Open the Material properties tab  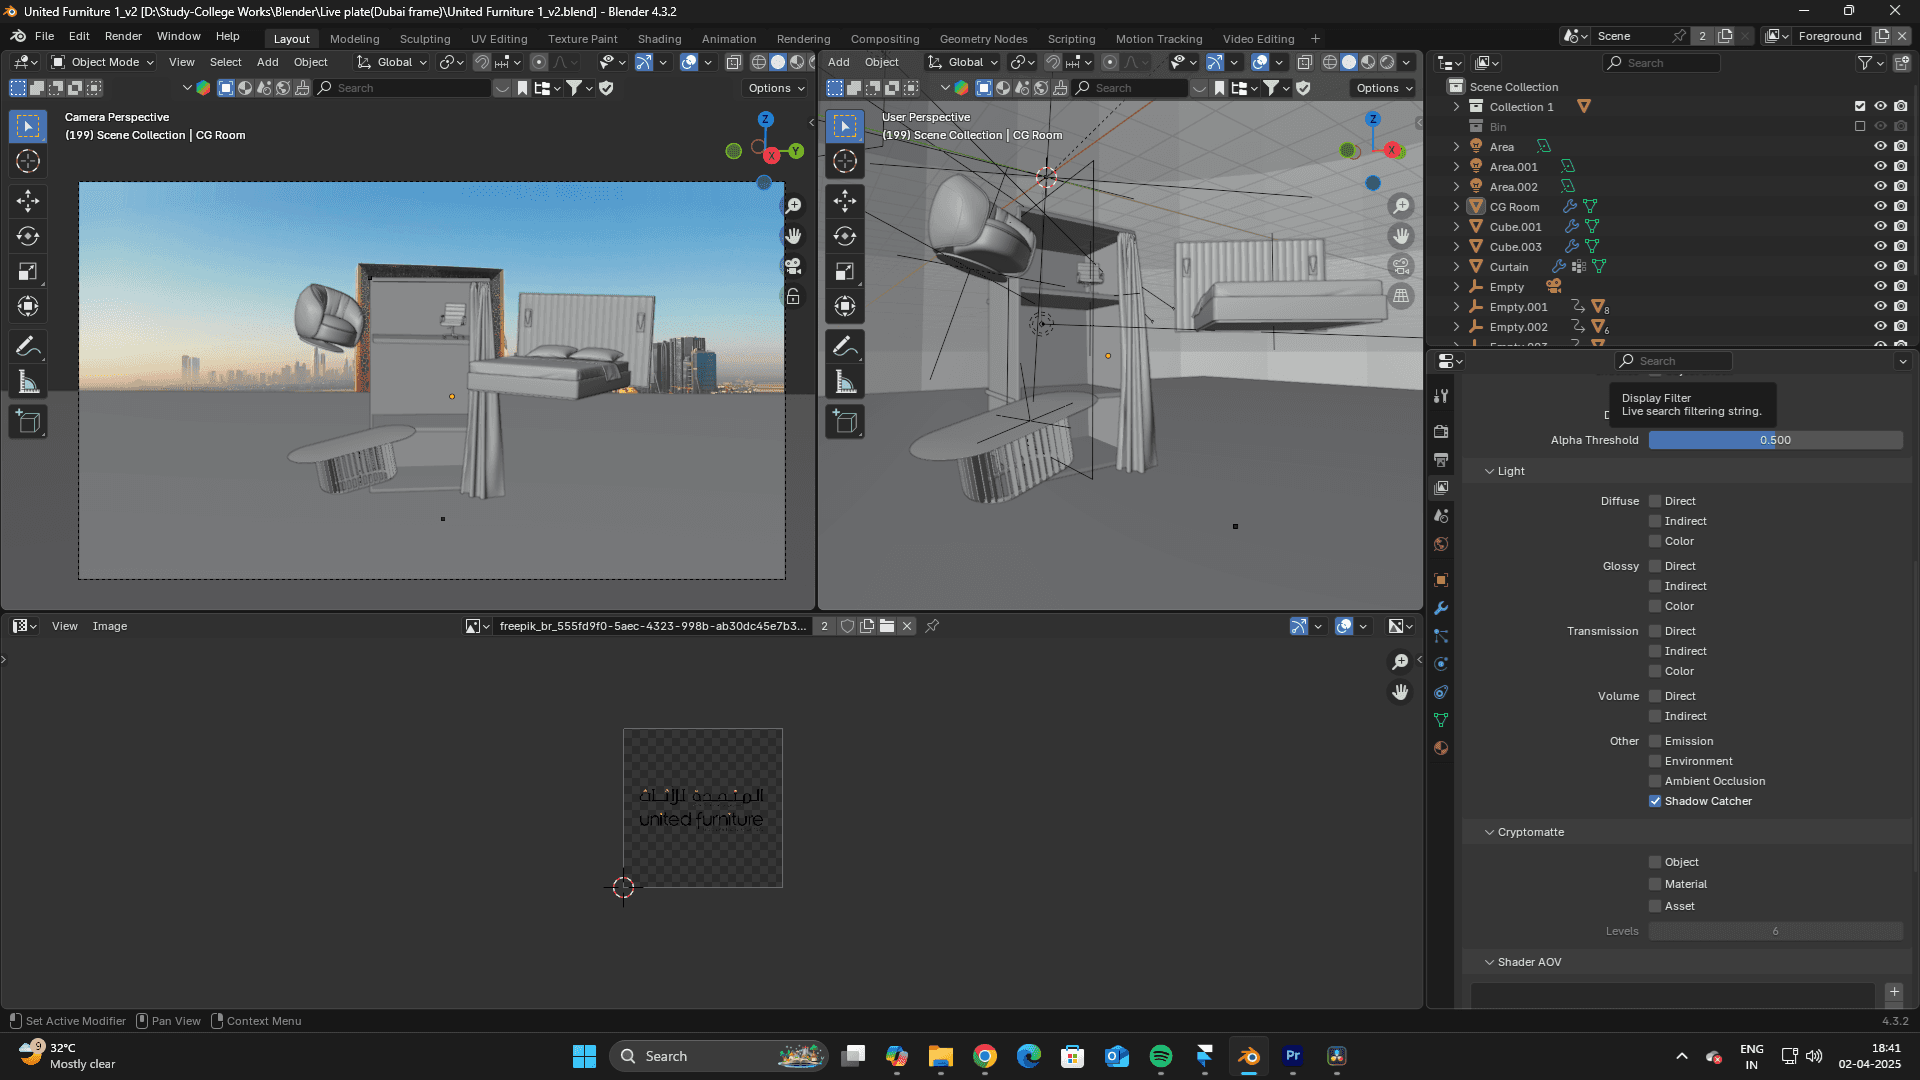pyautogui.click(x=1441, y=748)
